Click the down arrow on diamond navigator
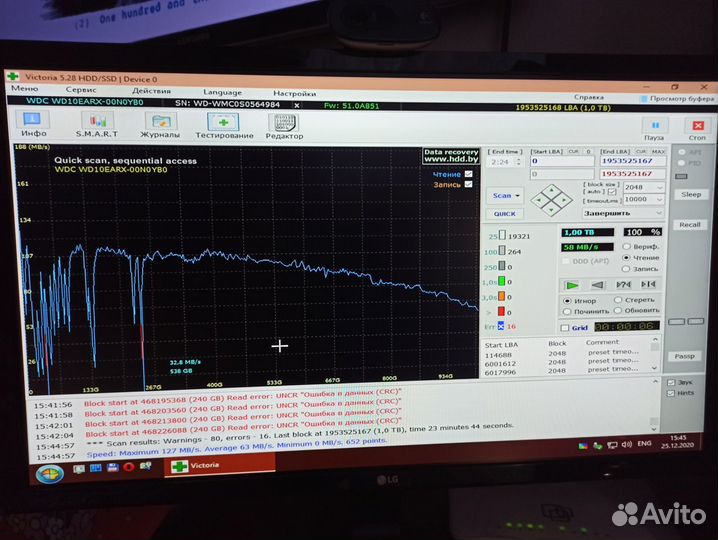Image resolution: width=718 pixels, height=540 pixels. click(x=552, y=210)
